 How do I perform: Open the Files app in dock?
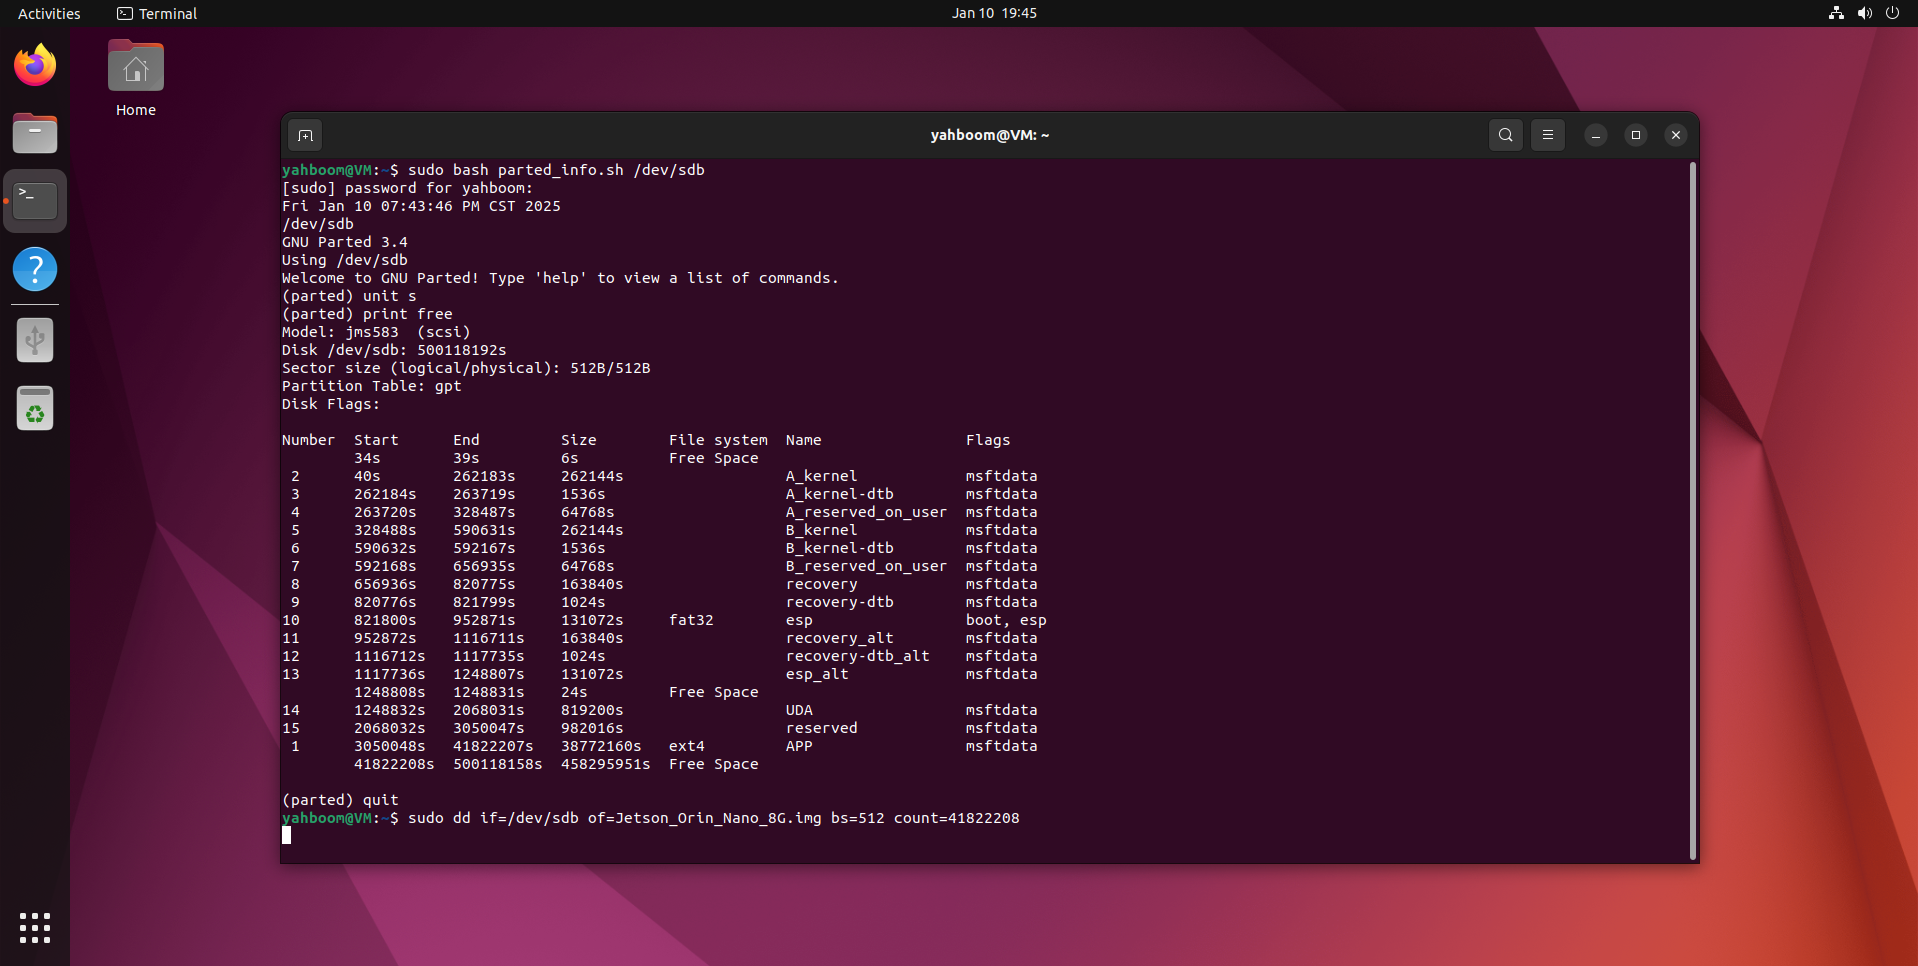coord(35,134)
